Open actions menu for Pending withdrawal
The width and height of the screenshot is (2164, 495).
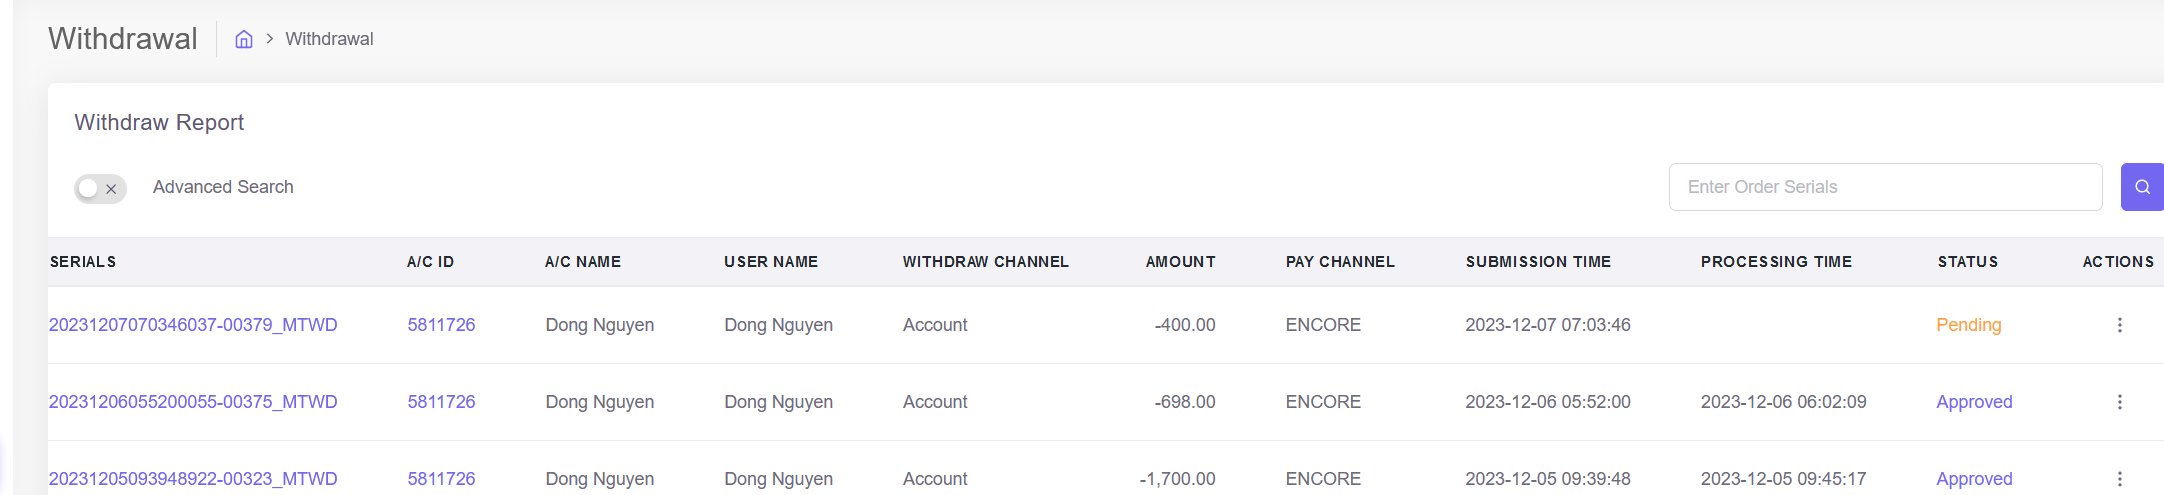coord(2119,325)
